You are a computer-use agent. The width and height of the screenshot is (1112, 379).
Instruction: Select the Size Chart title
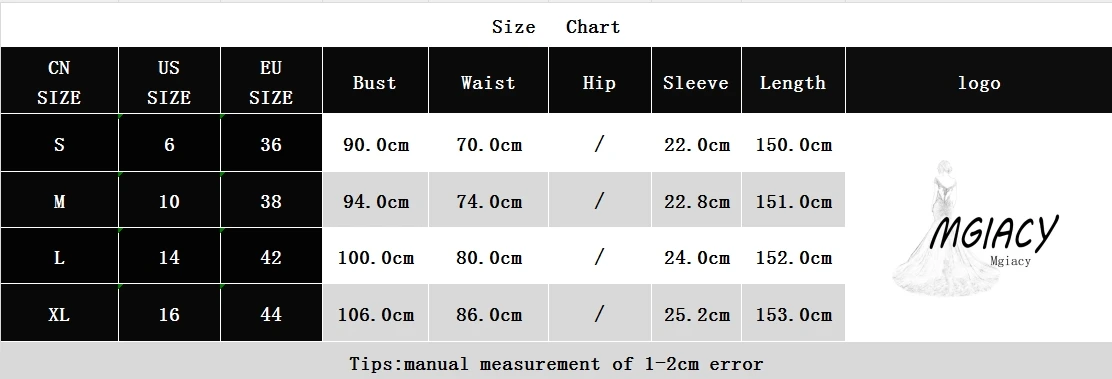tap(556, 27)
